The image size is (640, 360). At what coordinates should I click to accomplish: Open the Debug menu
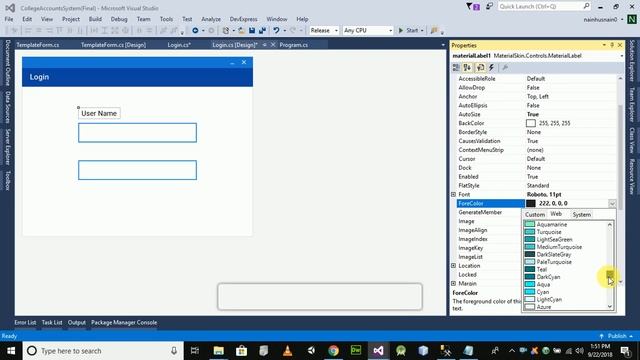(x=119, y=19)
